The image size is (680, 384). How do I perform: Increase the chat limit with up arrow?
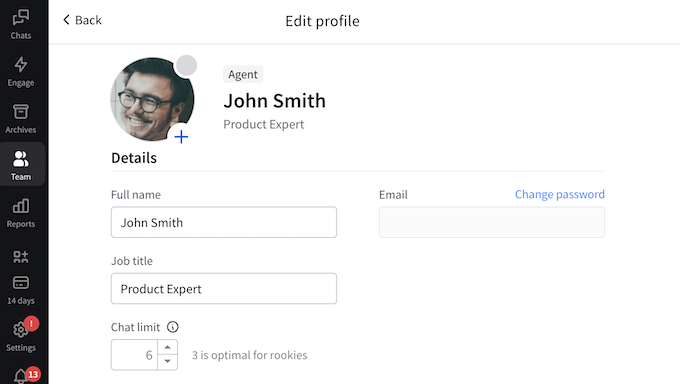(x=167, y=347)
